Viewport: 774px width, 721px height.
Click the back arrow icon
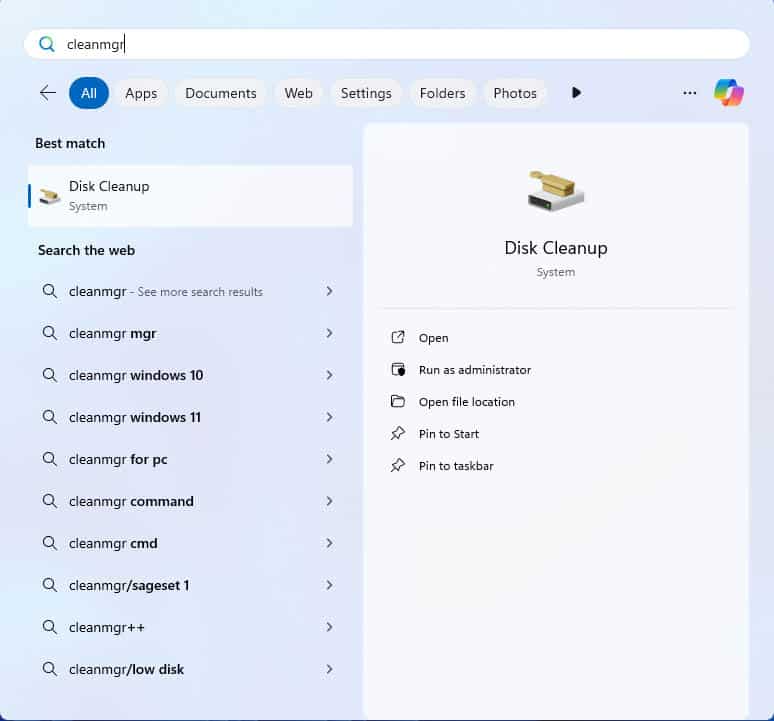point(48,93)
